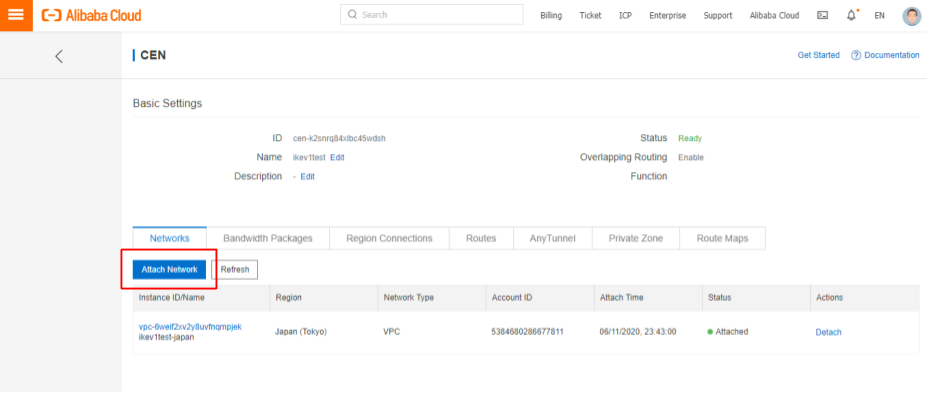Select the CEN ID cen-k2snrq84xlbc45wdsh
The height and width of the screenshot is (400, 933).
(339, 139)
